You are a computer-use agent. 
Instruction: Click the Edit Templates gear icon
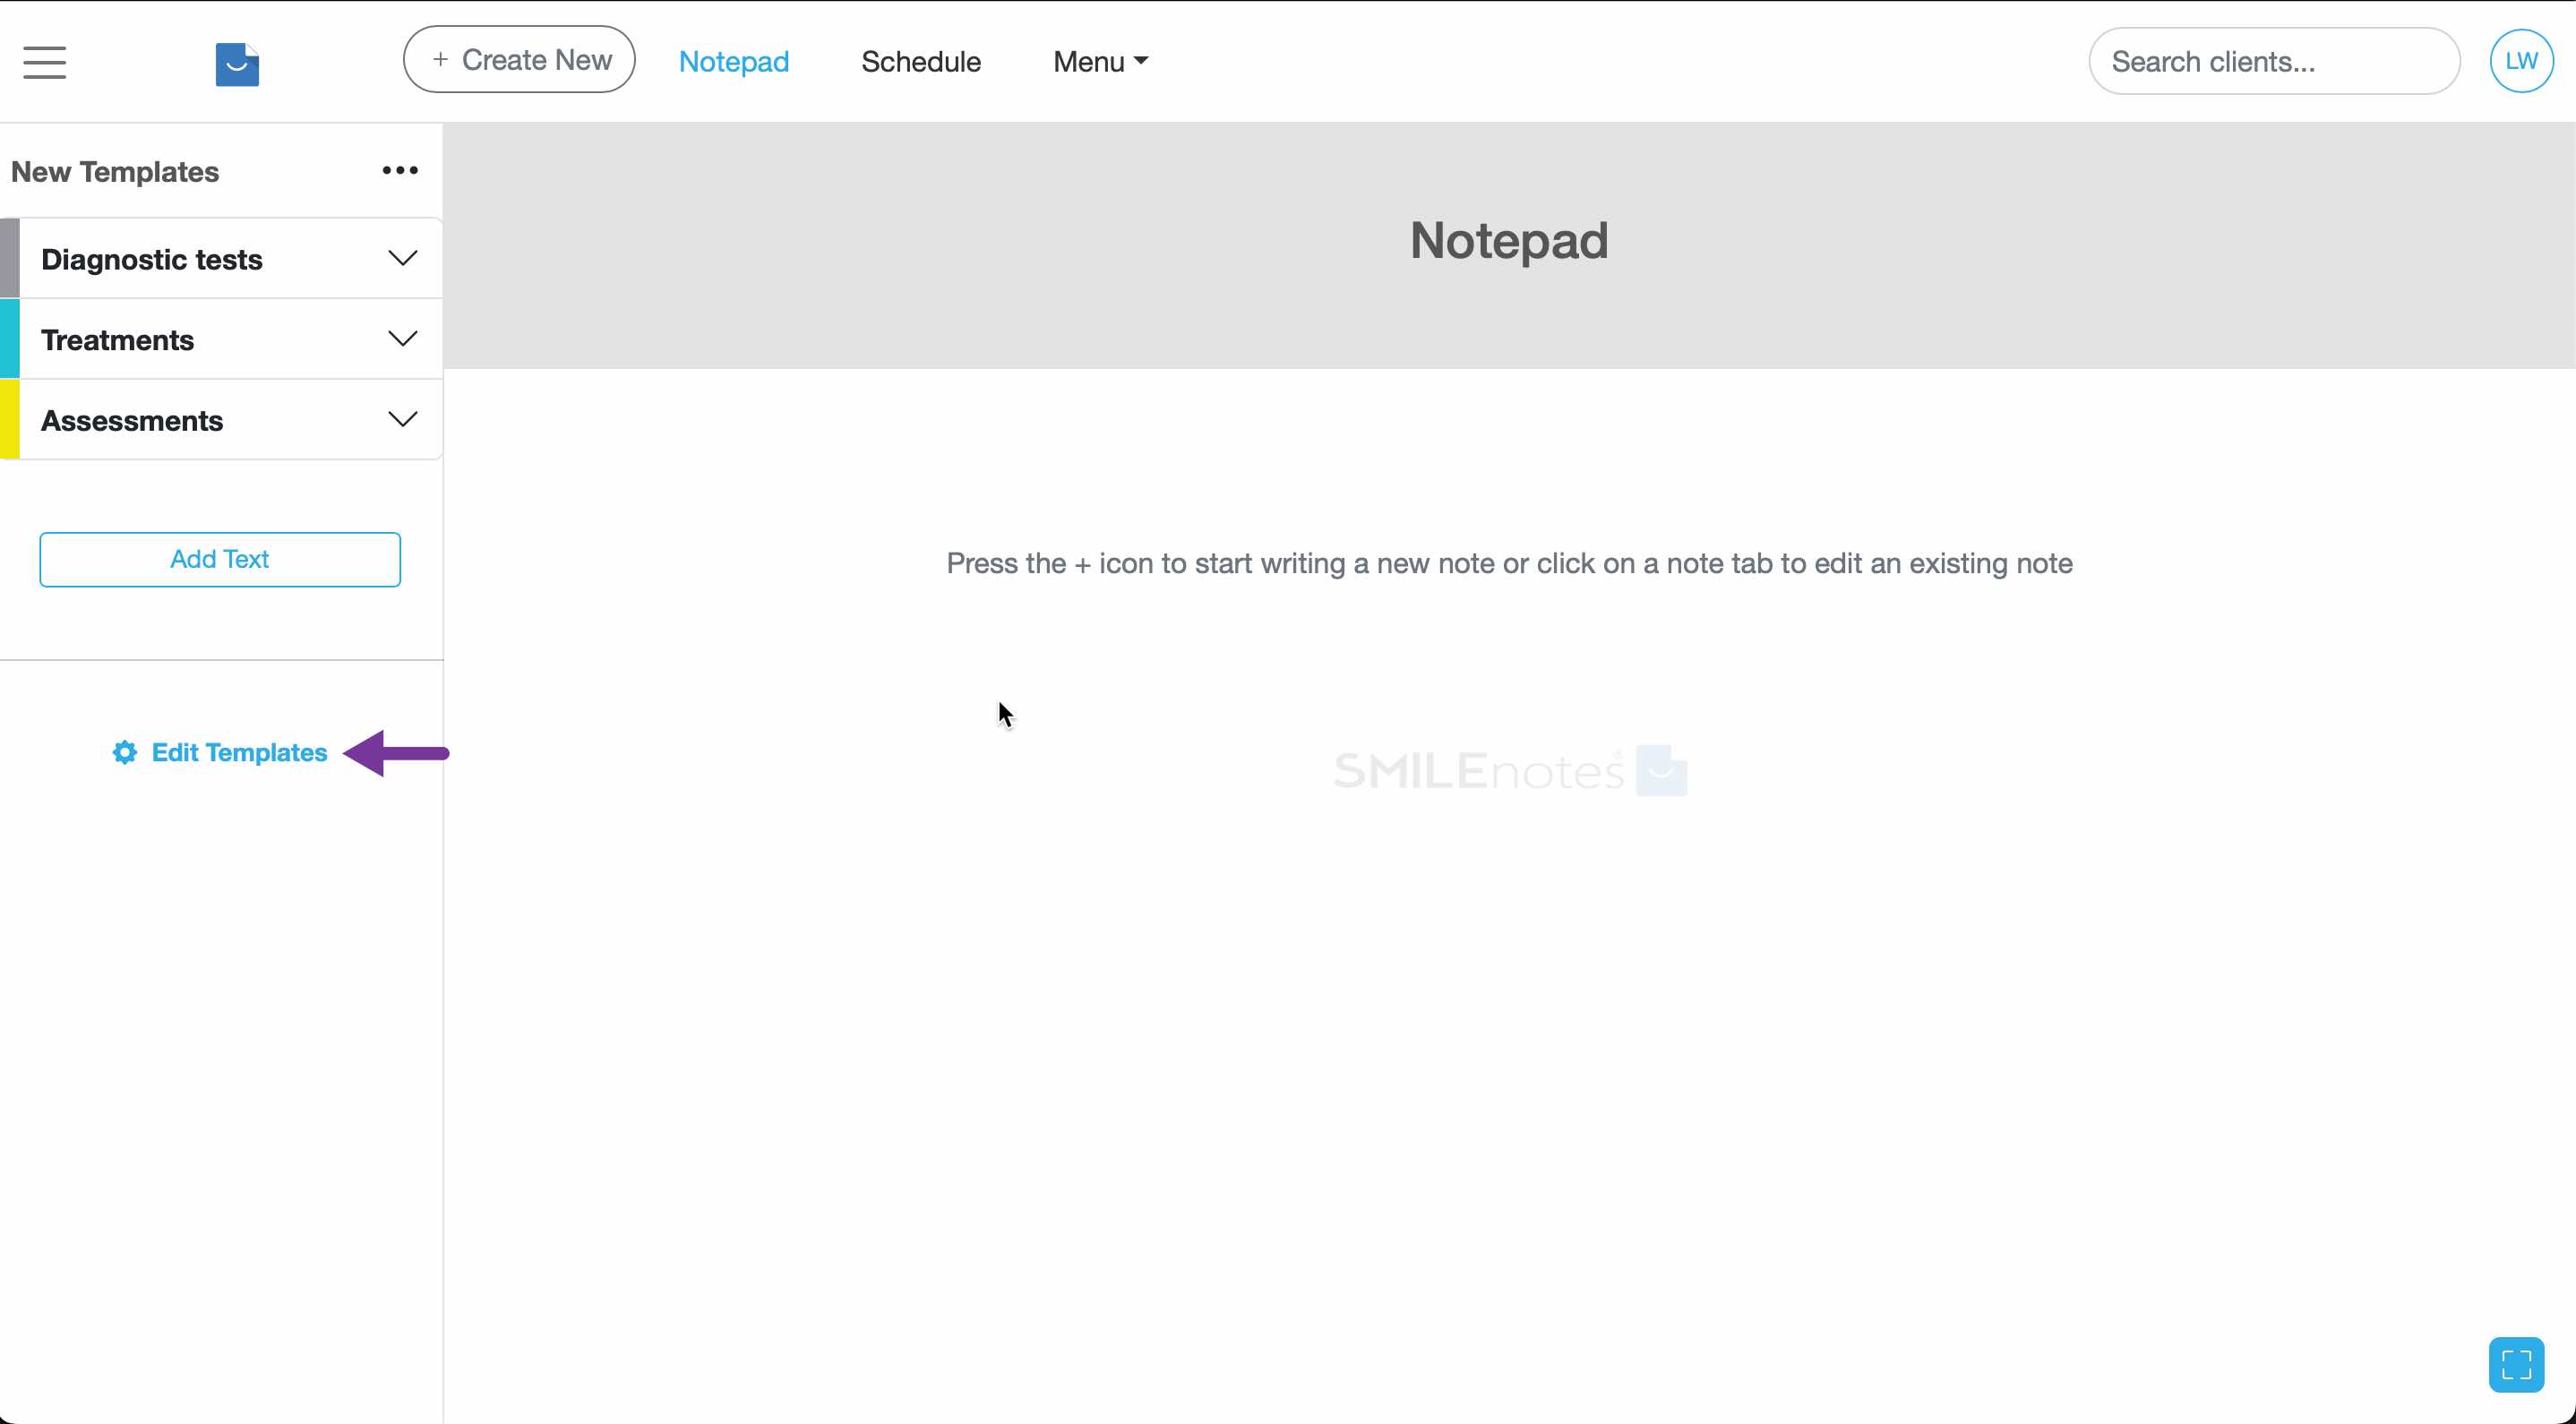[125, 753]
